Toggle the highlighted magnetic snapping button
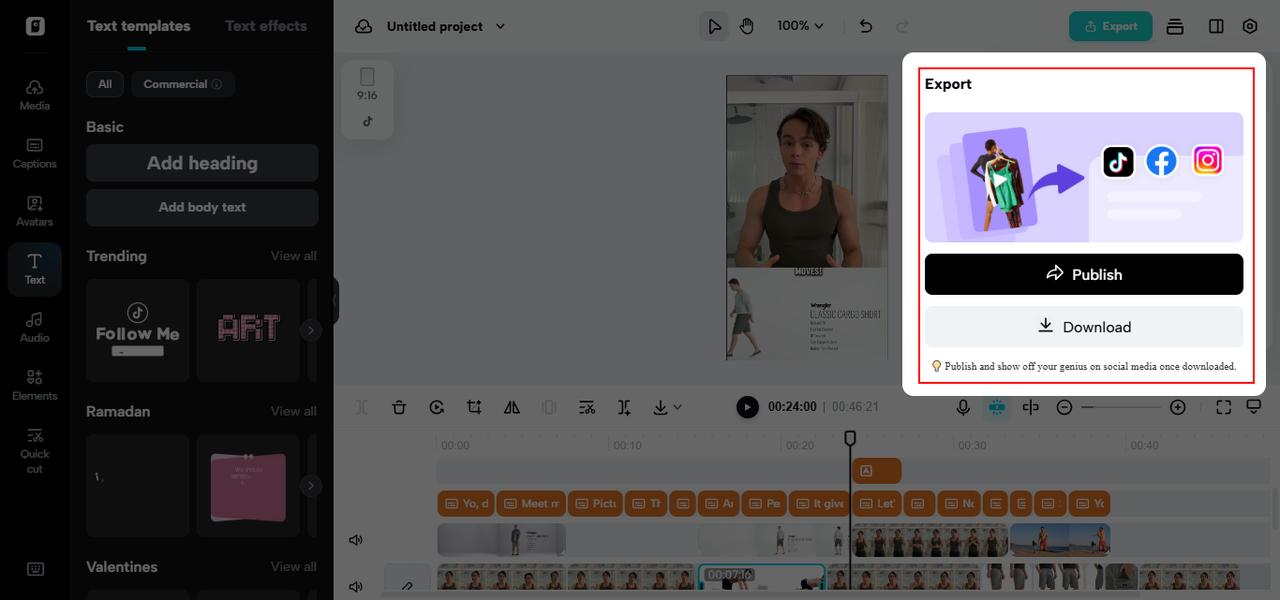Screen dimensions: 1280x600 pyautogui.click(x=996, y=407)
